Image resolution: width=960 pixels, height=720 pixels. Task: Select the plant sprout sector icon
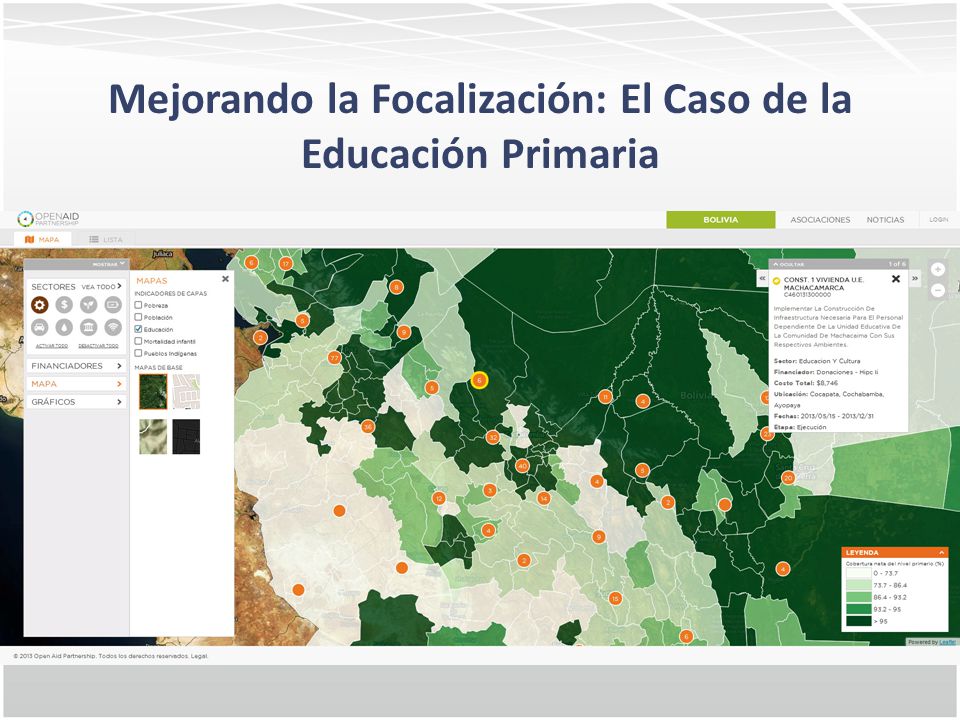89,304
